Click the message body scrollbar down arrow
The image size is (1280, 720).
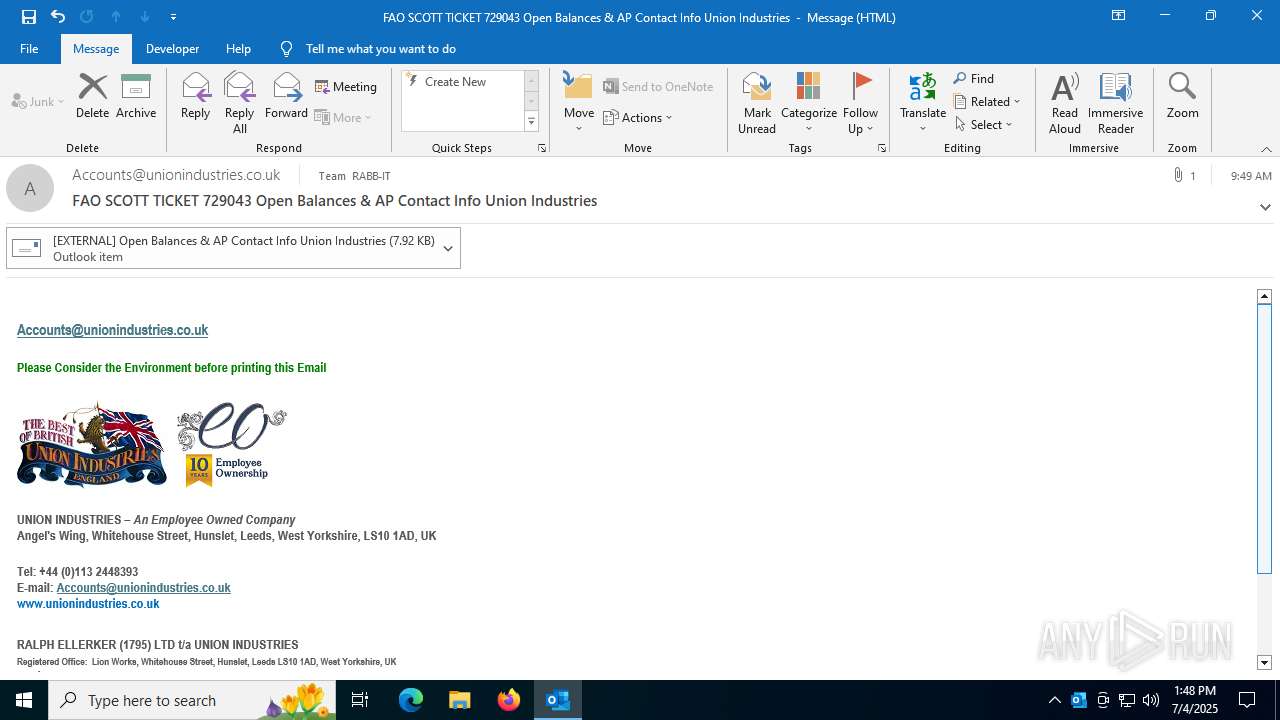point(1264,662)
